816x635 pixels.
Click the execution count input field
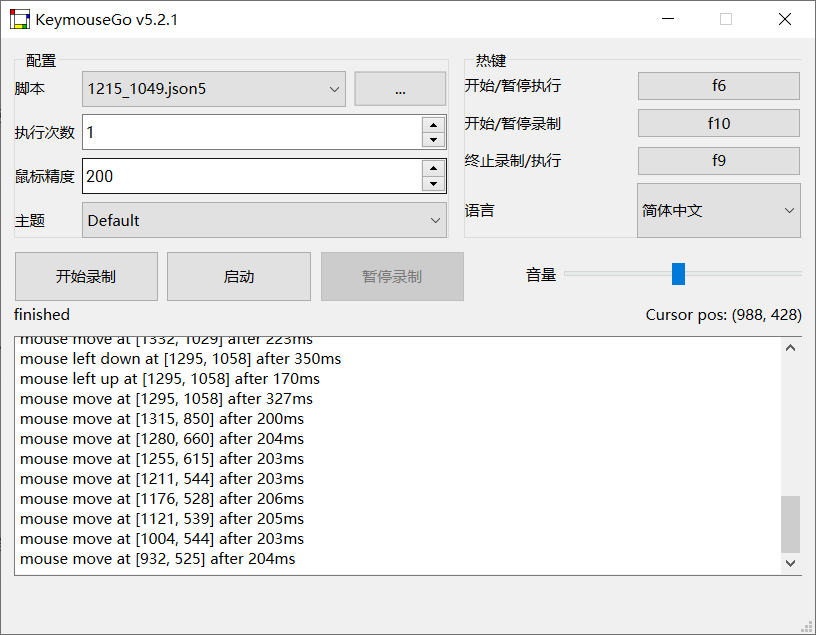(x=250, y=132)
